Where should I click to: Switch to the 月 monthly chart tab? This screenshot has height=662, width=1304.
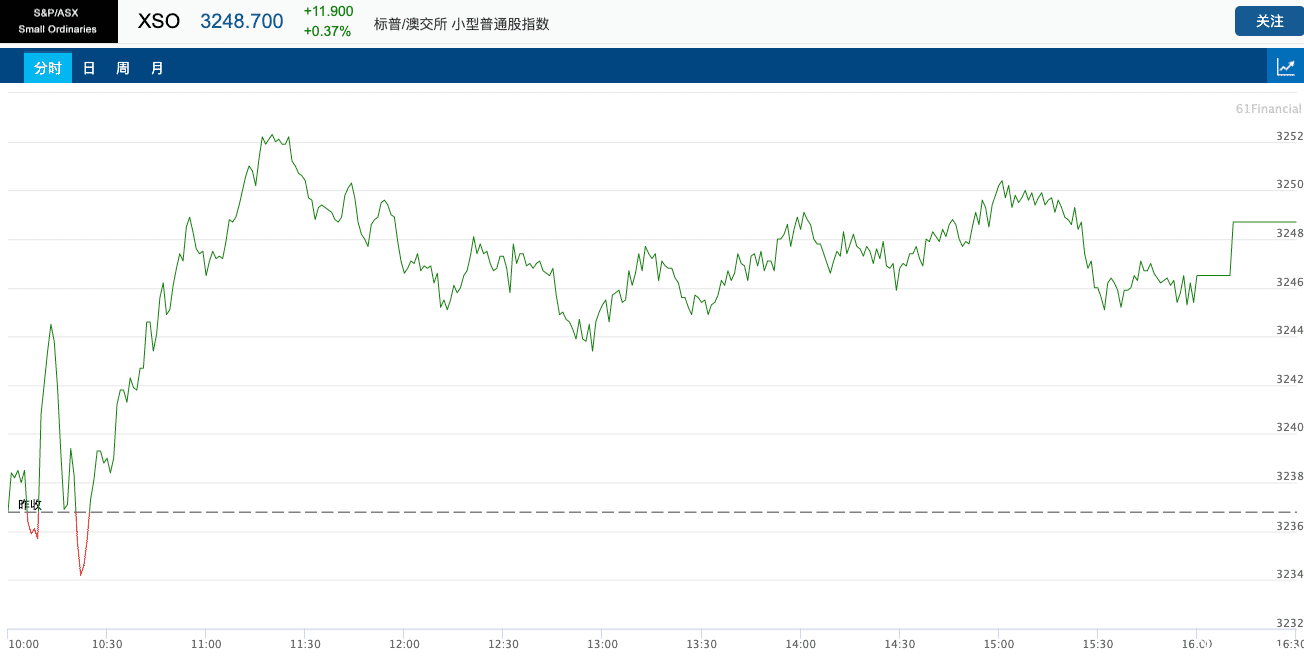click(x=157, y=68)
